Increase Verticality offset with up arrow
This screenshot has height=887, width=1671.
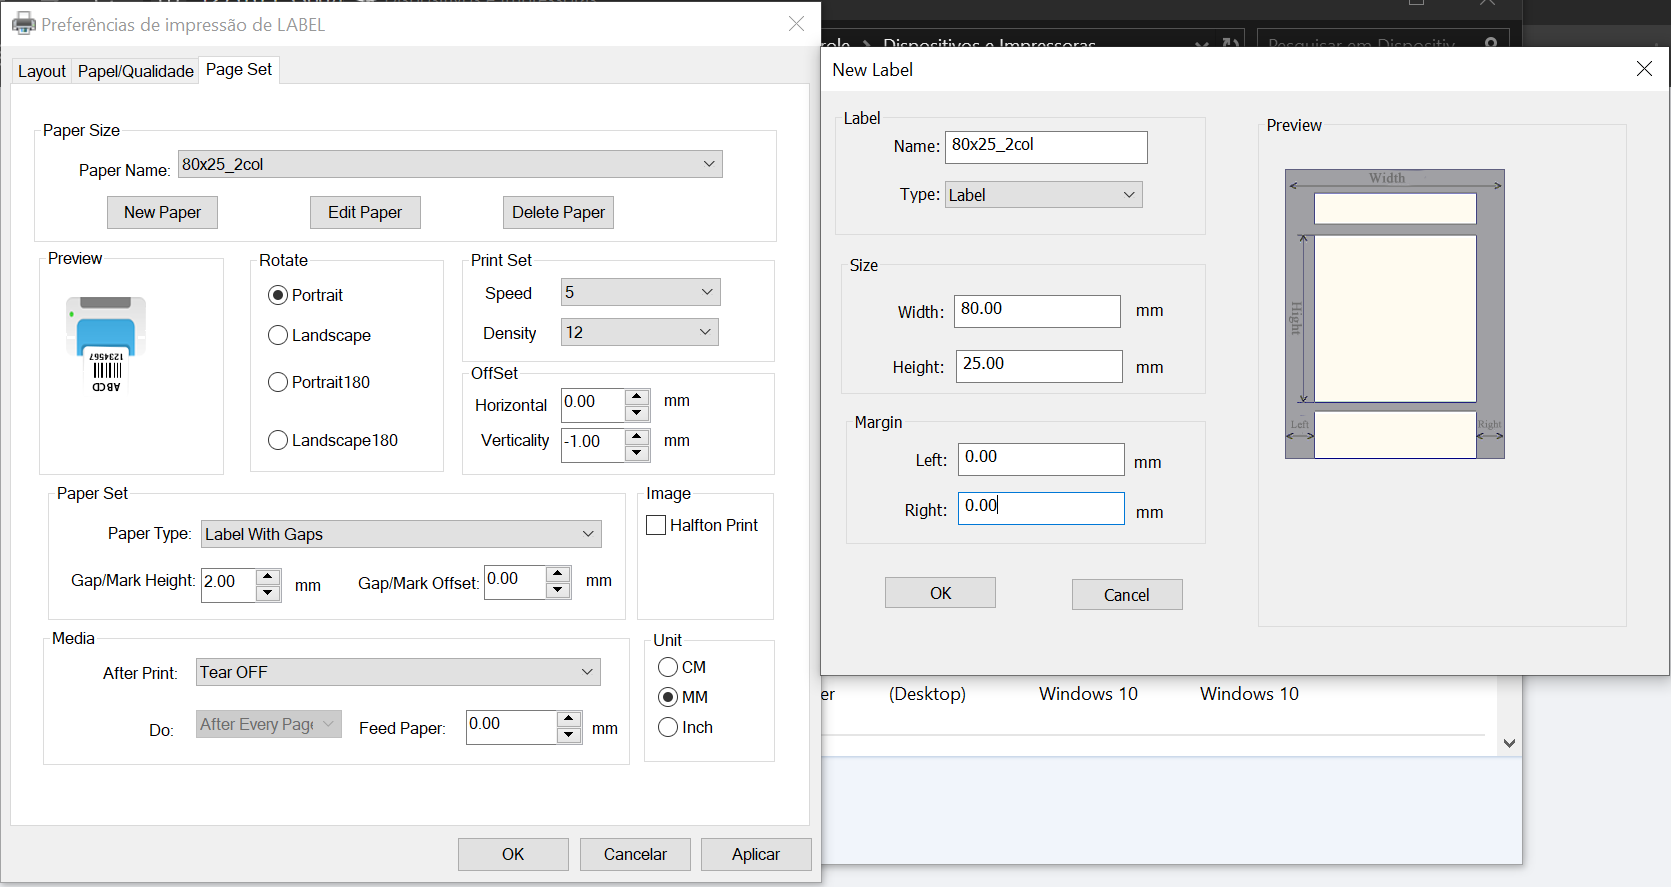coord(637,437)
